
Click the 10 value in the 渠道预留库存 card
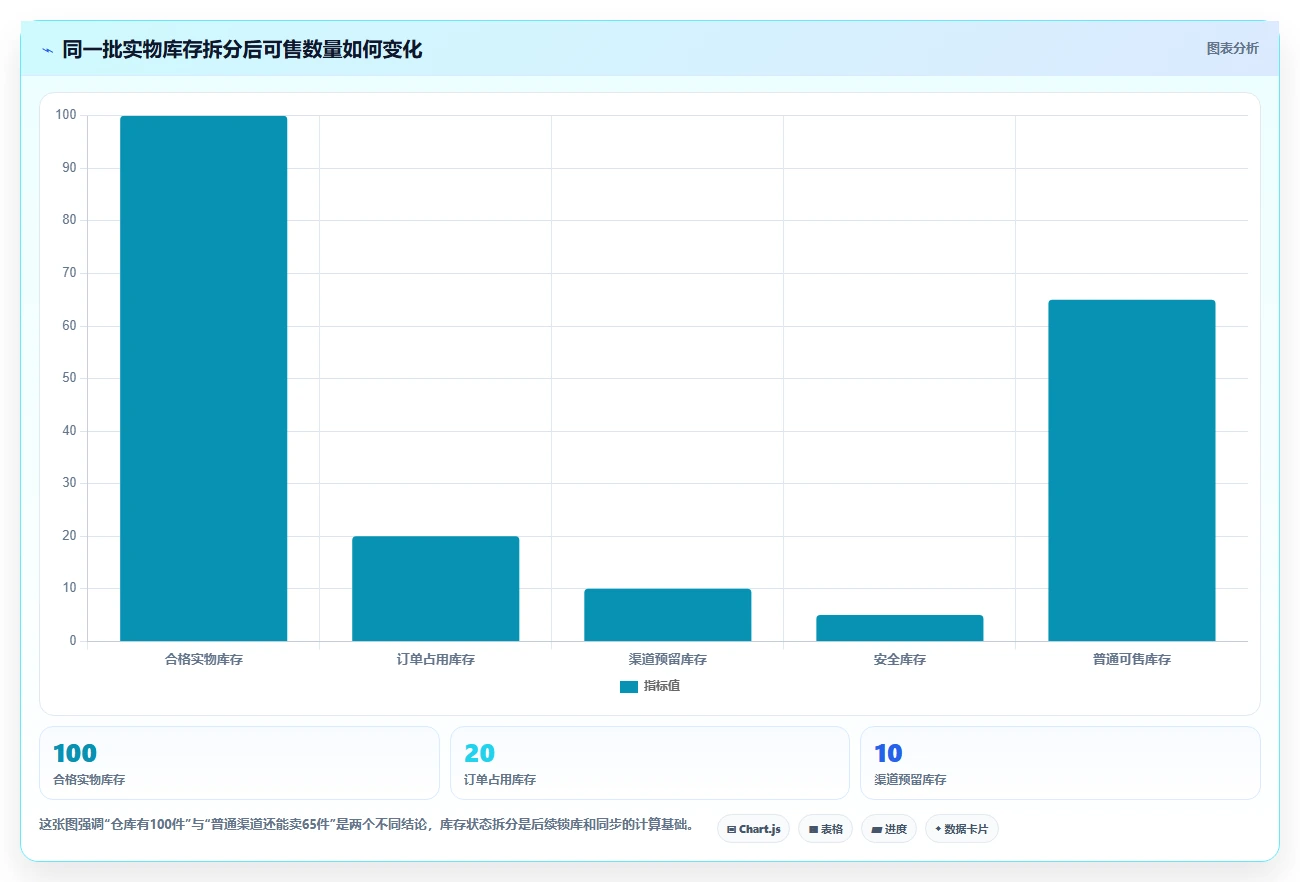(888, 753)
